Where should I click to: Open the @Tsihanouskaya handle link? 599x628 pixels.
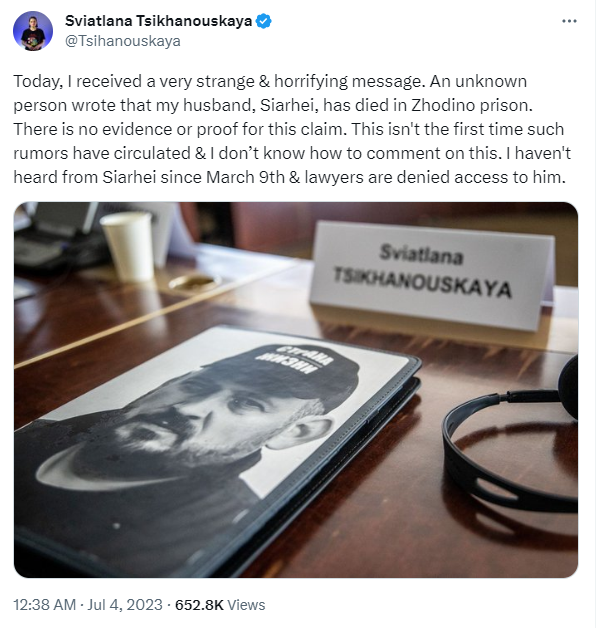123,41
